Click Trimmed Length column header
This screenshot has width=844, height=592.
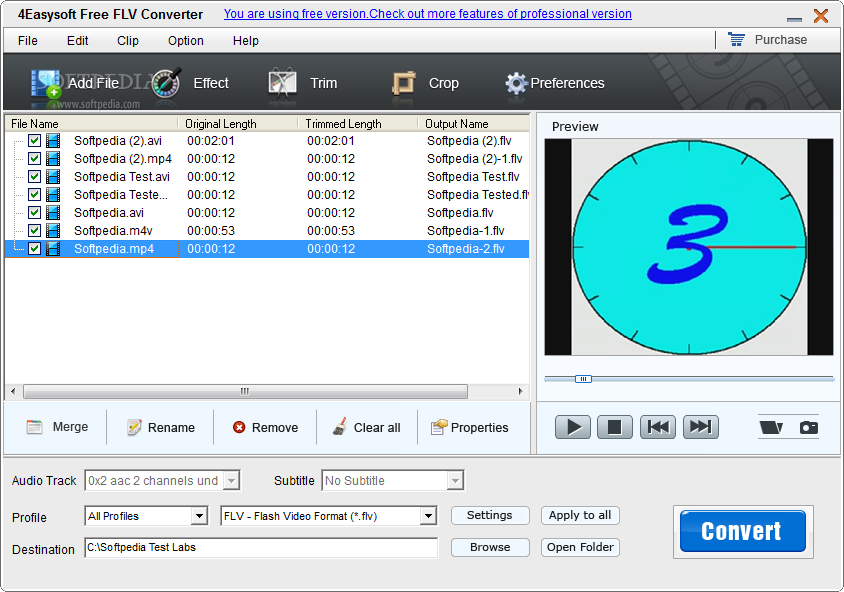coord(357,124)
